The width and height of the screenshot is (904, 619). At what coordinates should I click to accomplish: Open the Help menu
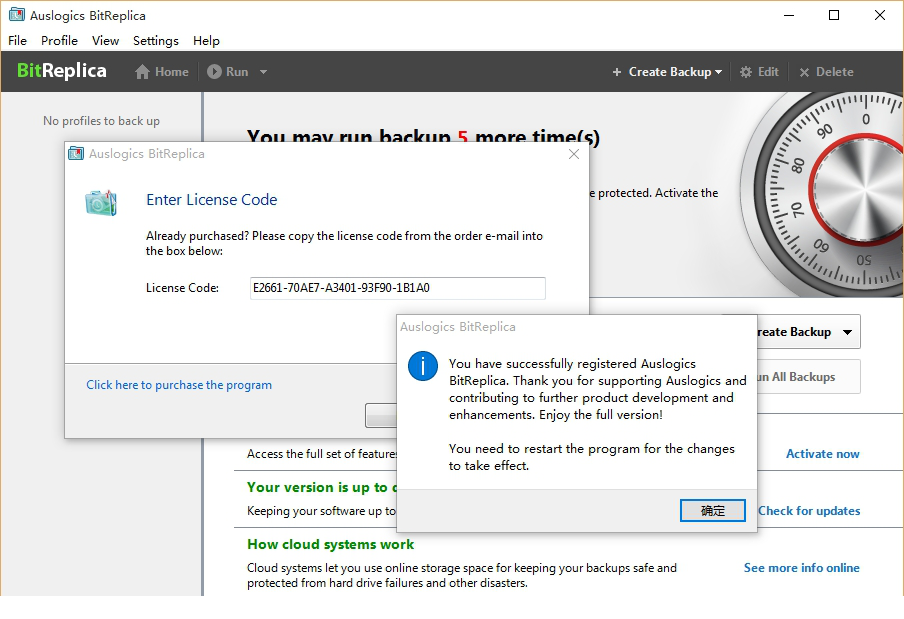coord(206,41)
